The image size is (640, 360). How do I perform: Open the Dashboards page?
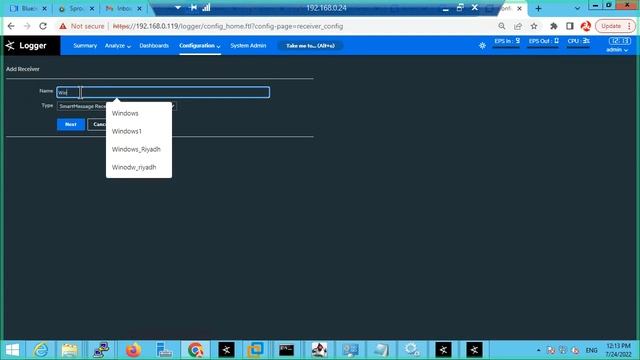click(x=154, y=46)
